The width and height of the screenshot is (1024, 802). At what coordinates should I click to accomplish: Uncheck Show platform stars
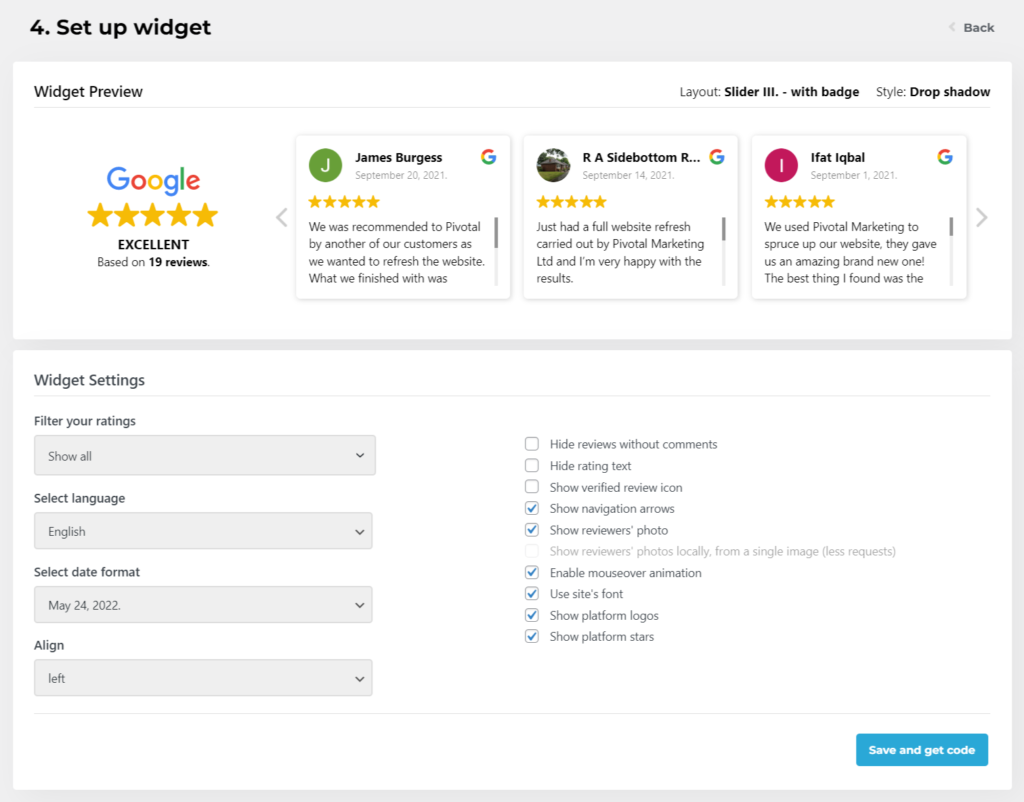(x=532, y=636)
